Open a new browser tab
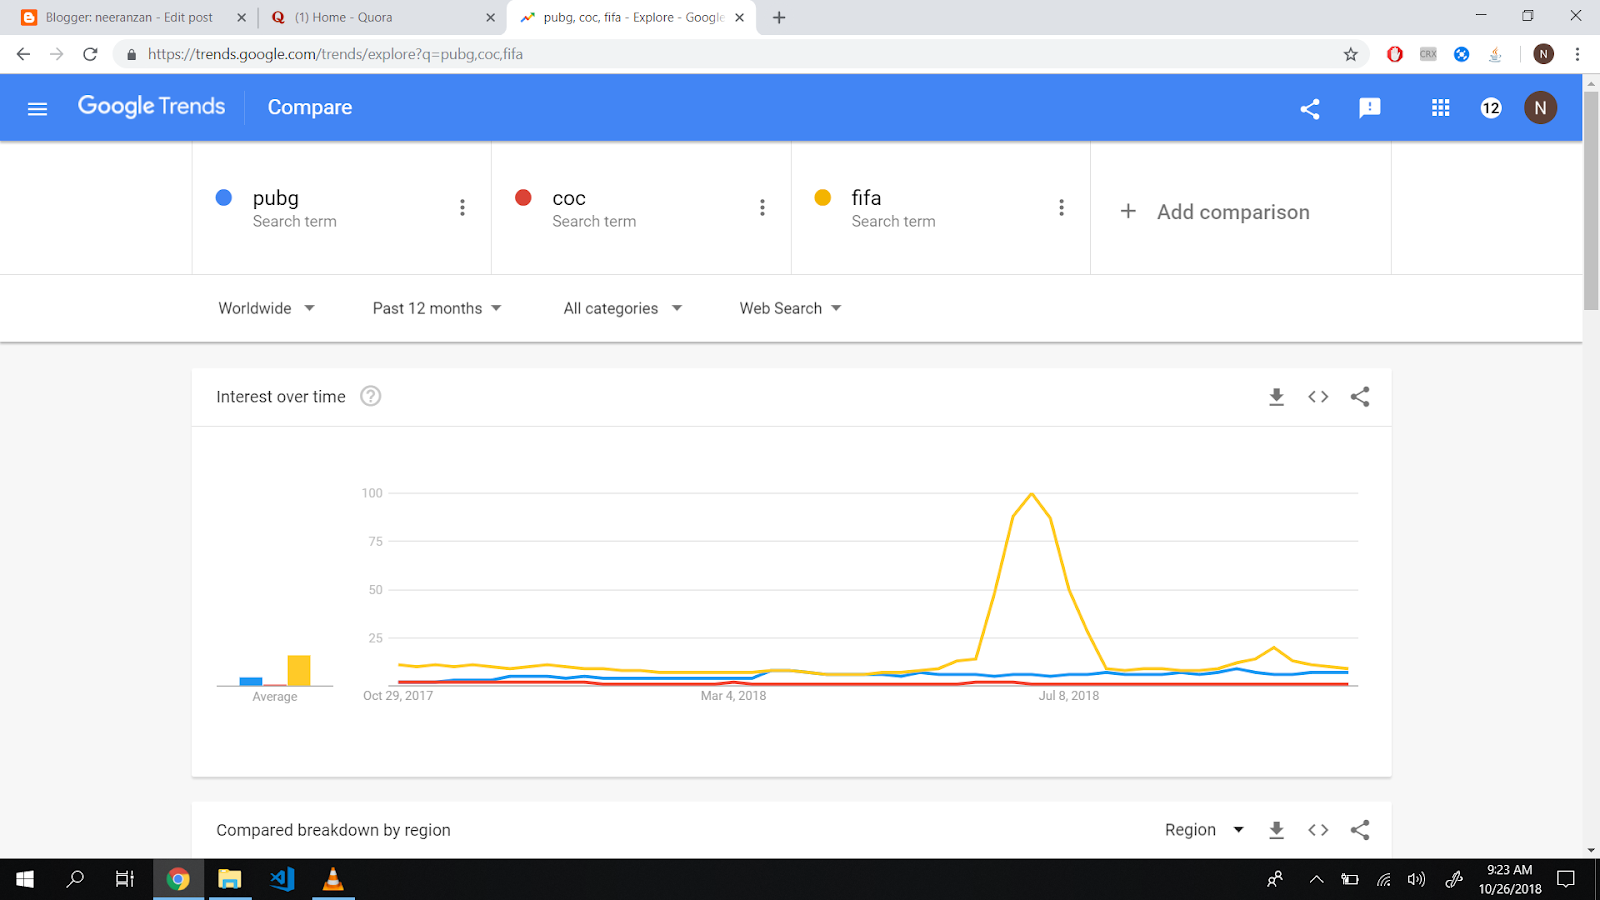The height and width of the screenshot is (900, 1600). point(779,17)
